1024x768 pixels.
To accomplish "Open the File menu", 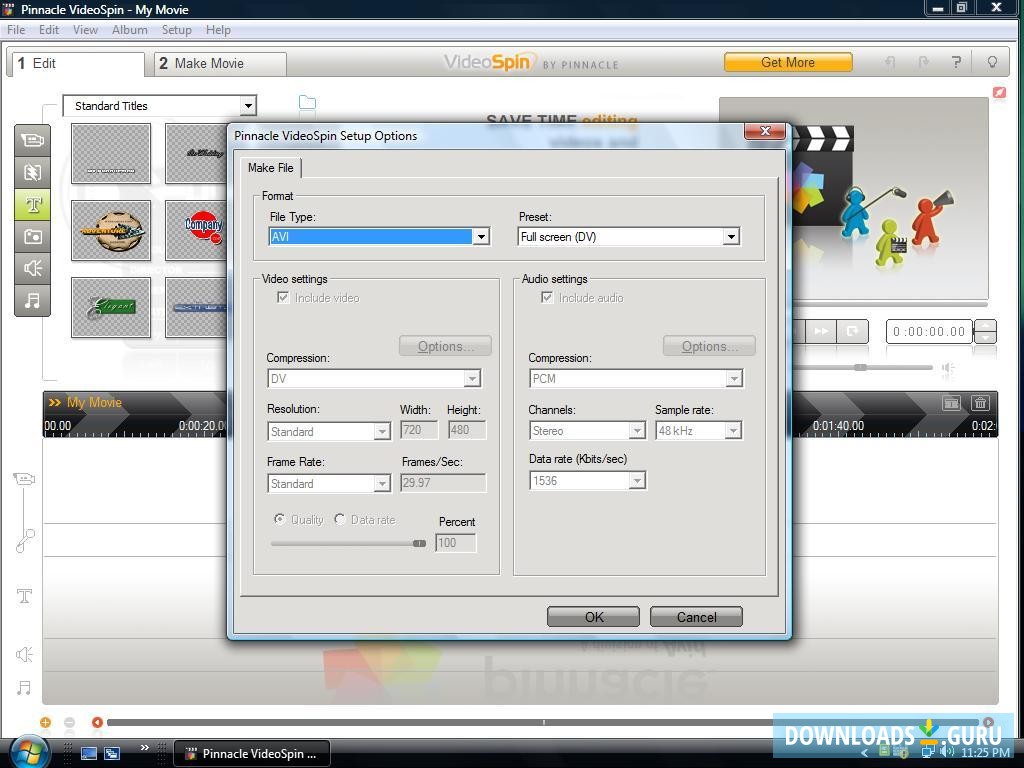I will [x=16, y=30].
